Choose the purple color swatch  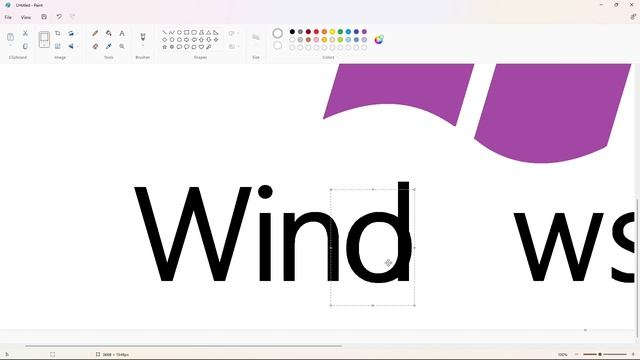pyautogui.click(x=364, y=31)
